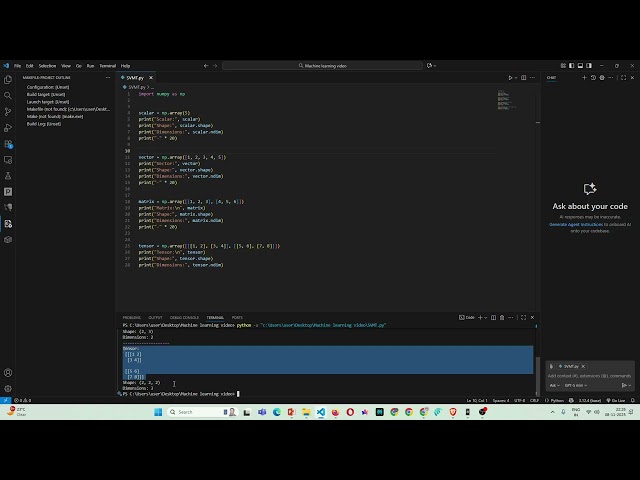
Task: Open run button dropdown arrow
Action: click(x=516, y=78)
